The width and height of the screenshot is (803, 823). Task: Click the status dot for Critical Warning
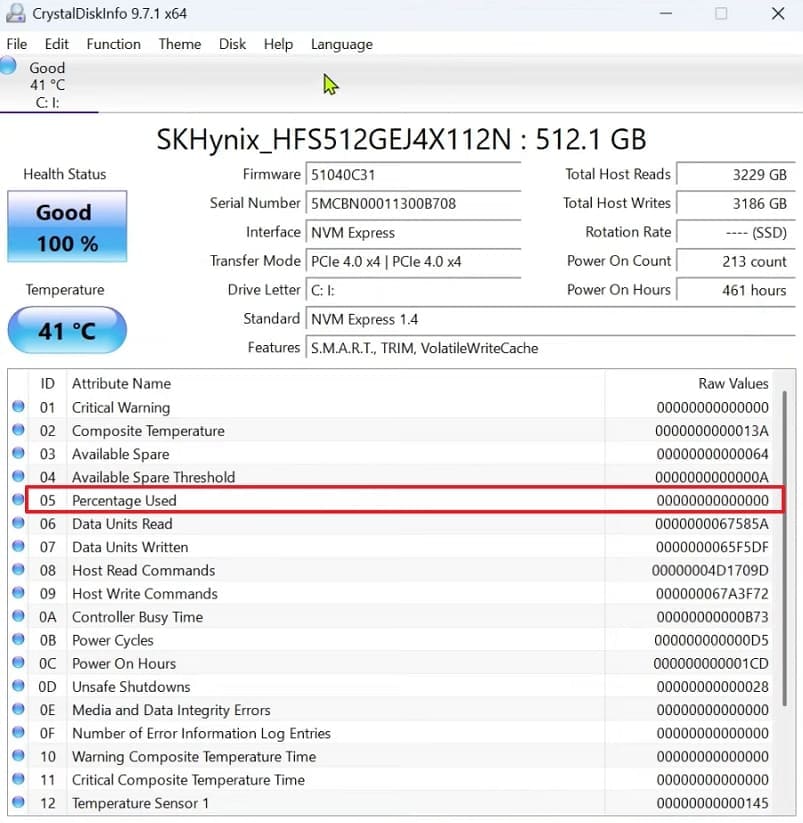pyautogui.click(x=18, y=406)
